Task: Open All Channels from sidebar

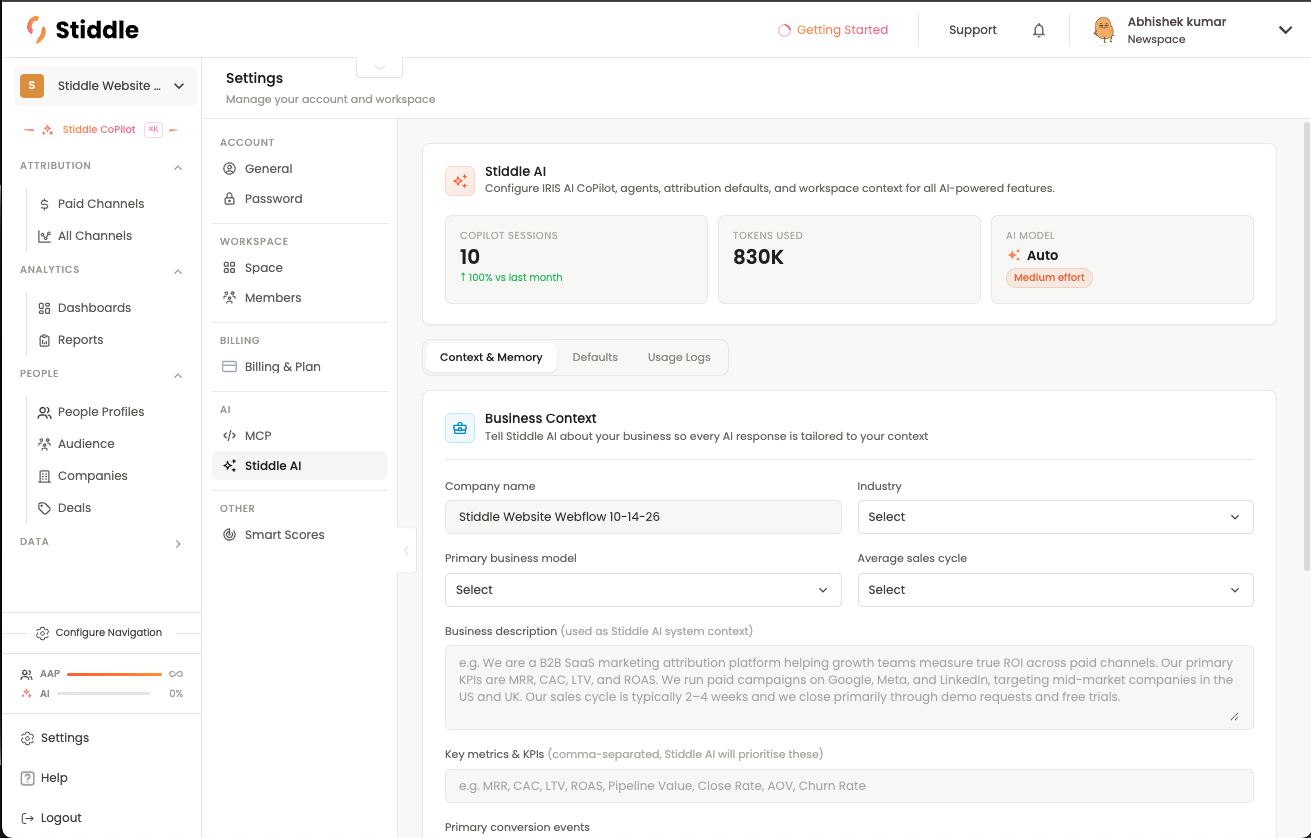Action: coord(95,236)
